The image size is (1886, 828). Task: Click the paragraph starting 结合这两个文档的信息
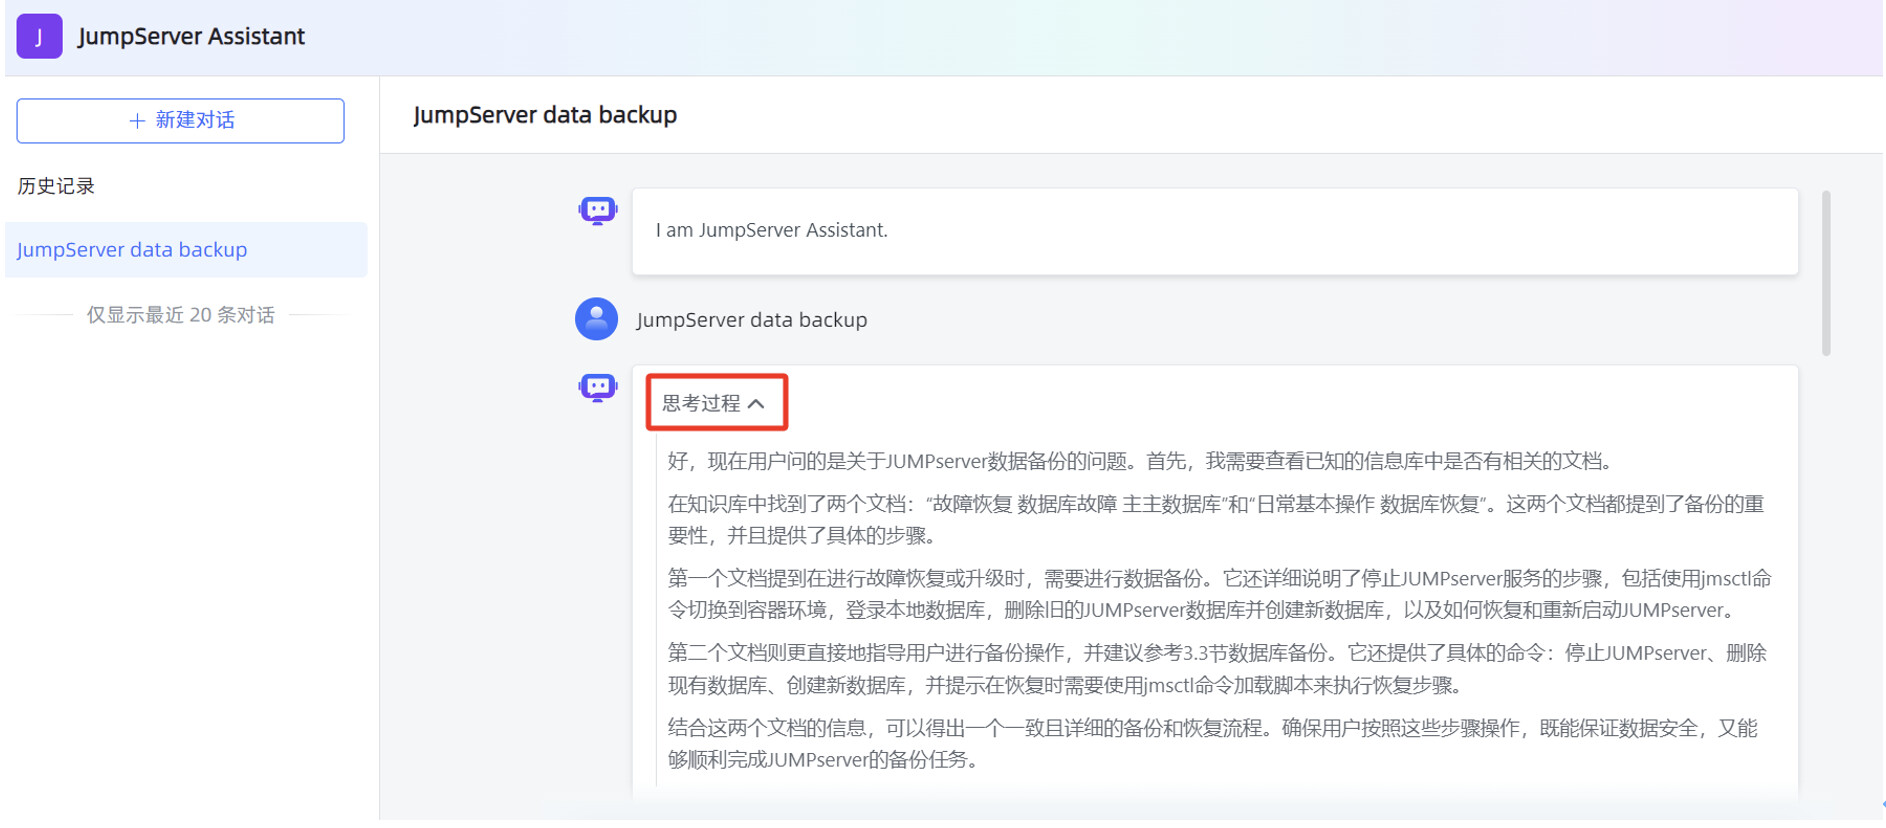pyautogui.click(x=1213, y=744)
